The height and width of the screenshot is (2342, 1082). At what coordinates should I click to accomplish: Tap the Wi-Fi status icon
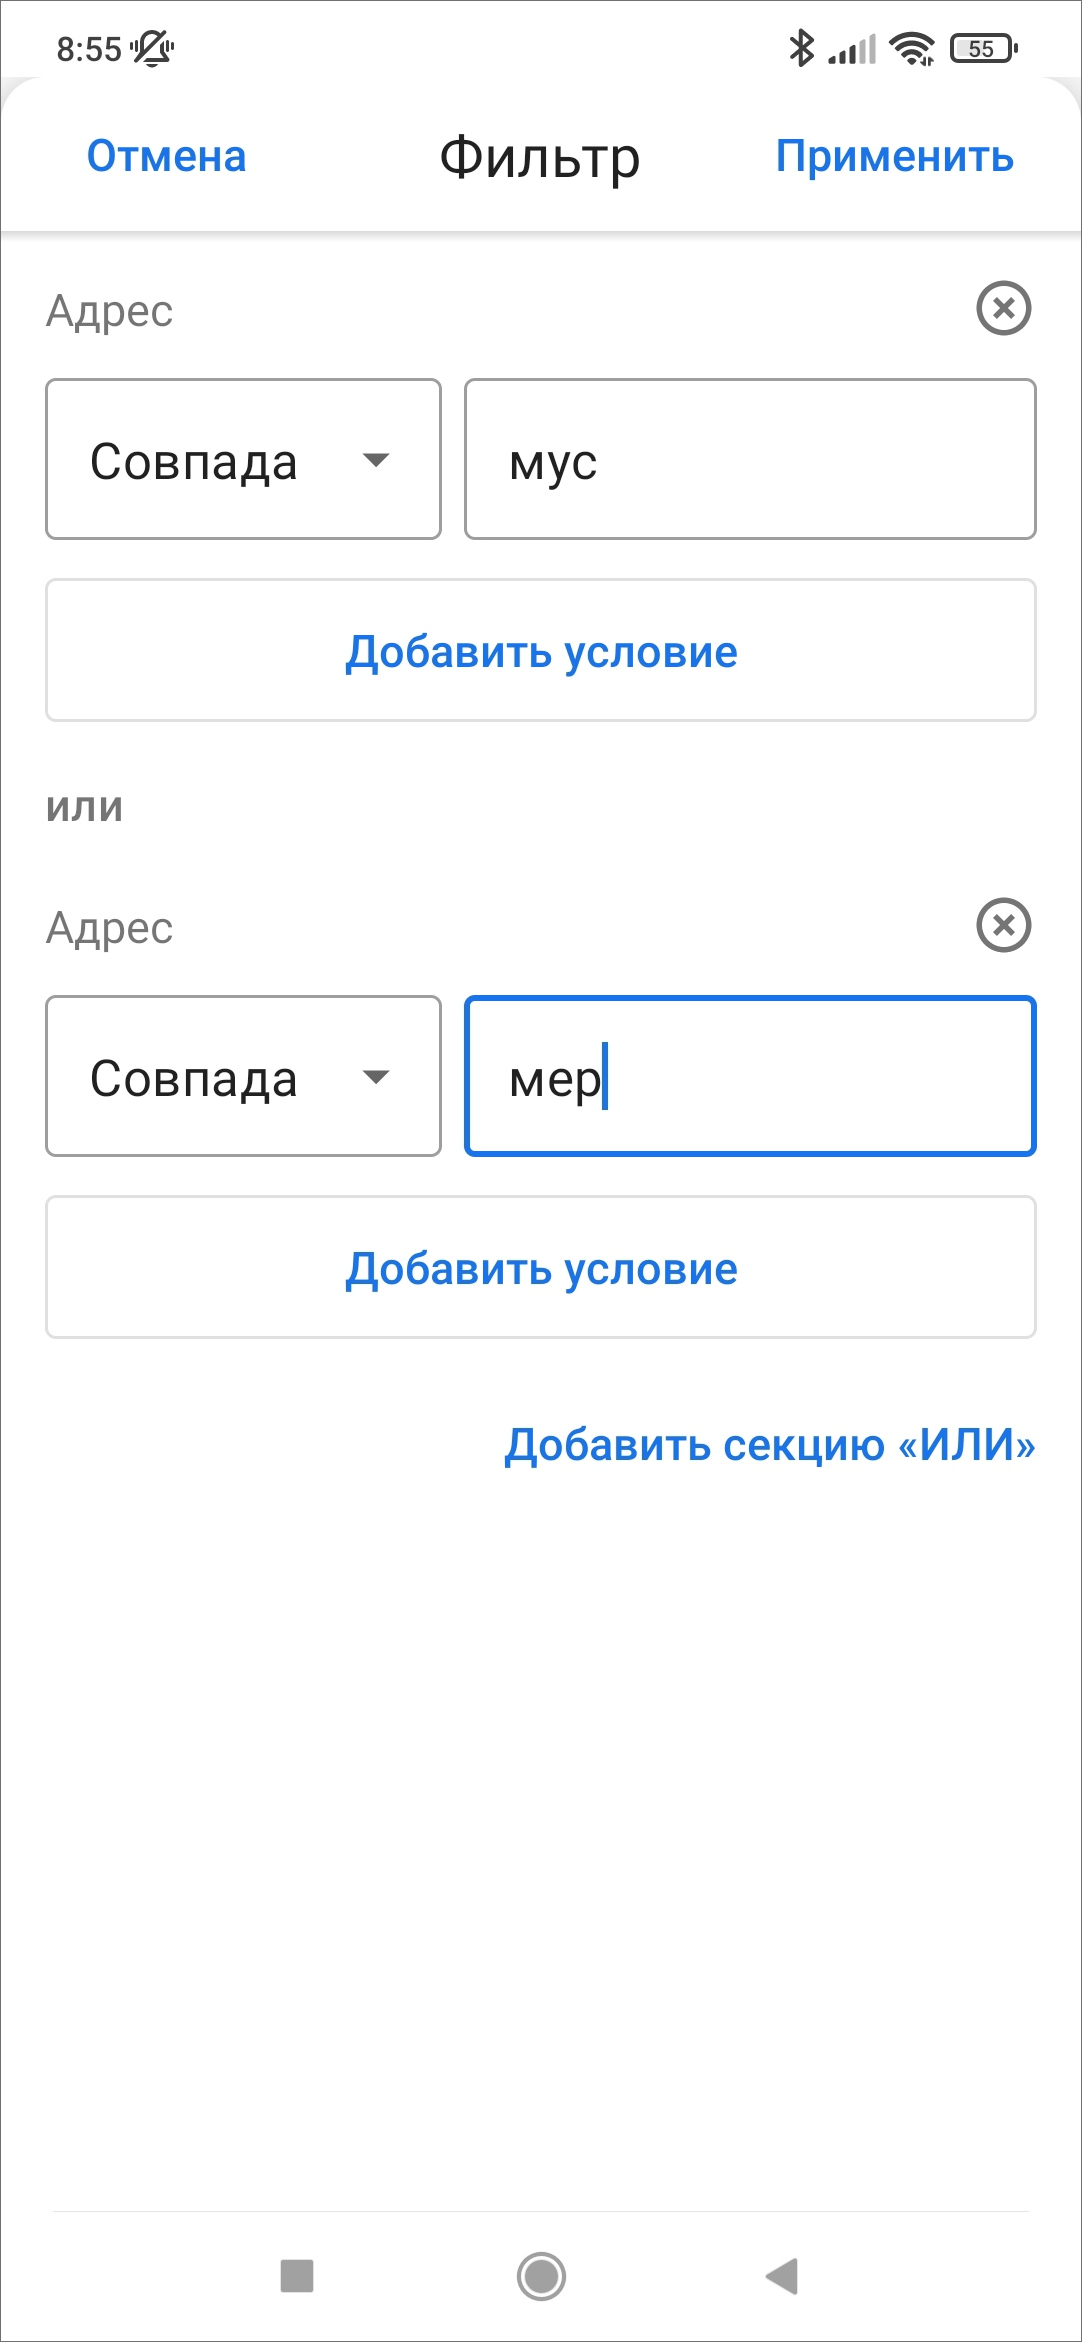pos(911,48)
